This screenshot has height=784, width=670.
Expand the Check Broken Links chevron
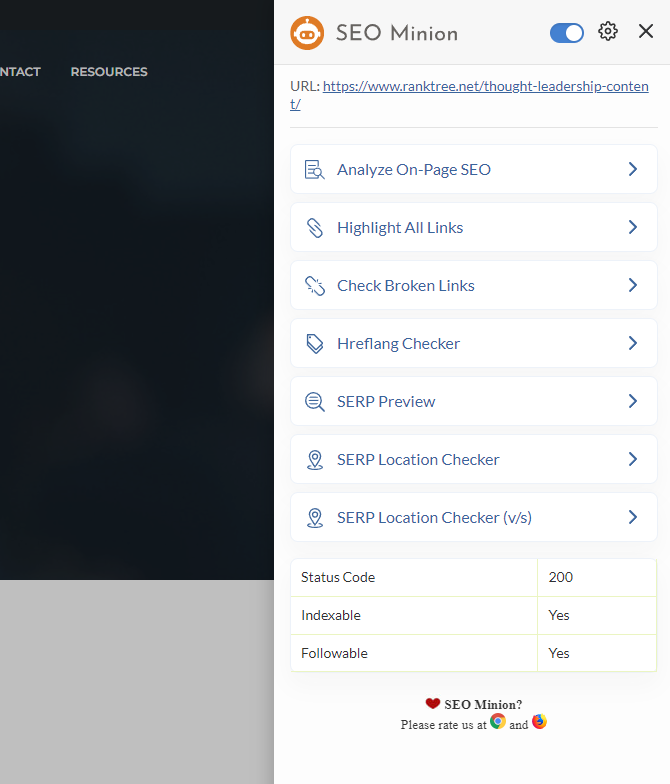pos(632,285)
